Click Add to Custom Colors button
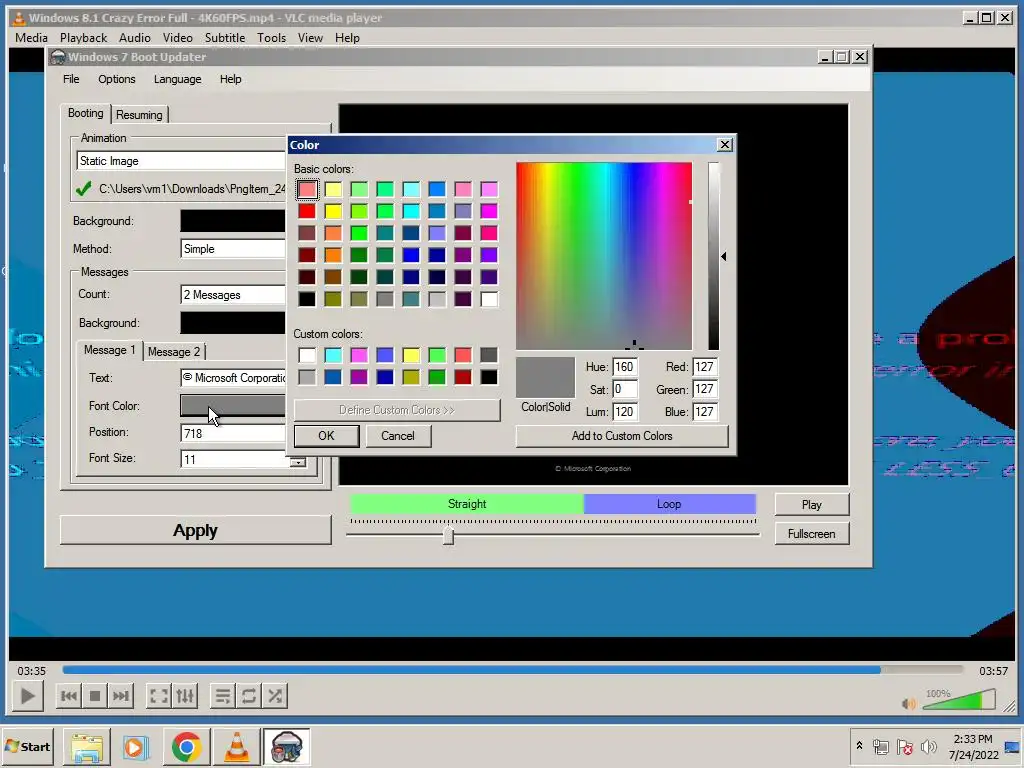 [x=622, y=436]
